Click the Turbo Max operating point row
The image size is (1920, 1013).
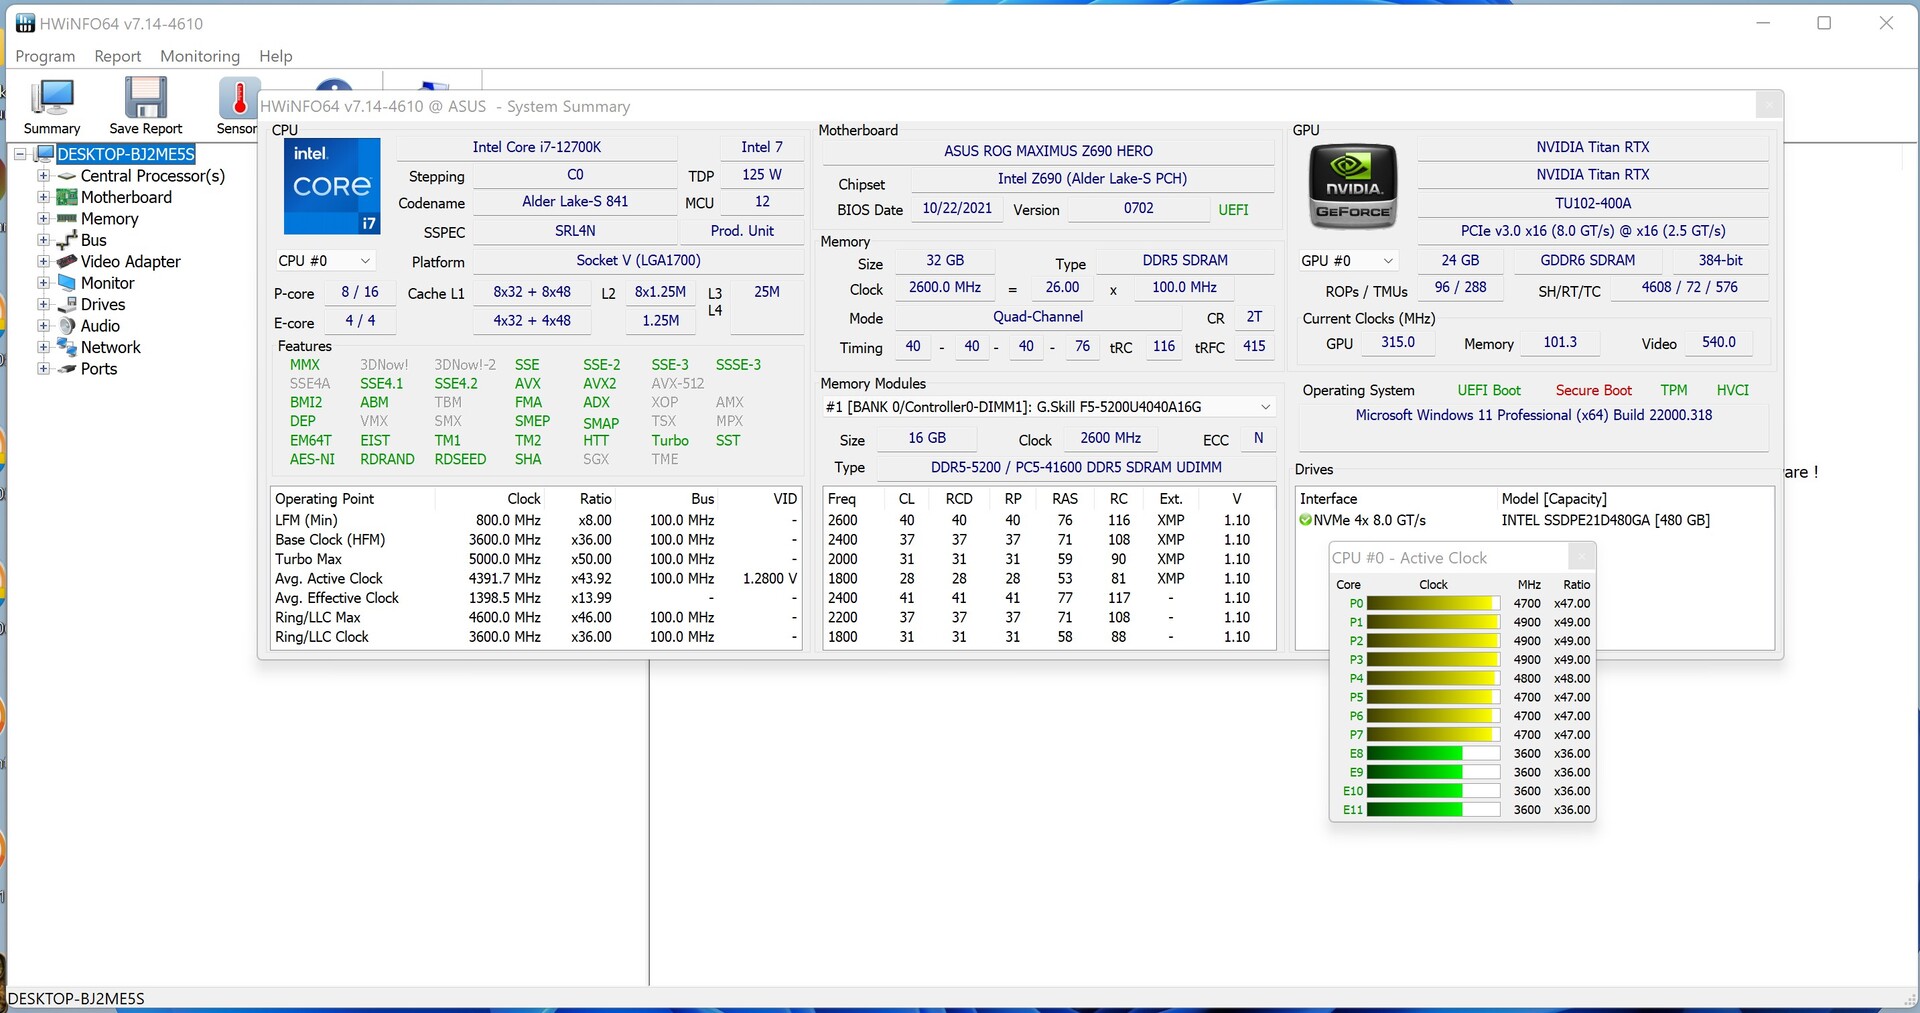(536, 559)
